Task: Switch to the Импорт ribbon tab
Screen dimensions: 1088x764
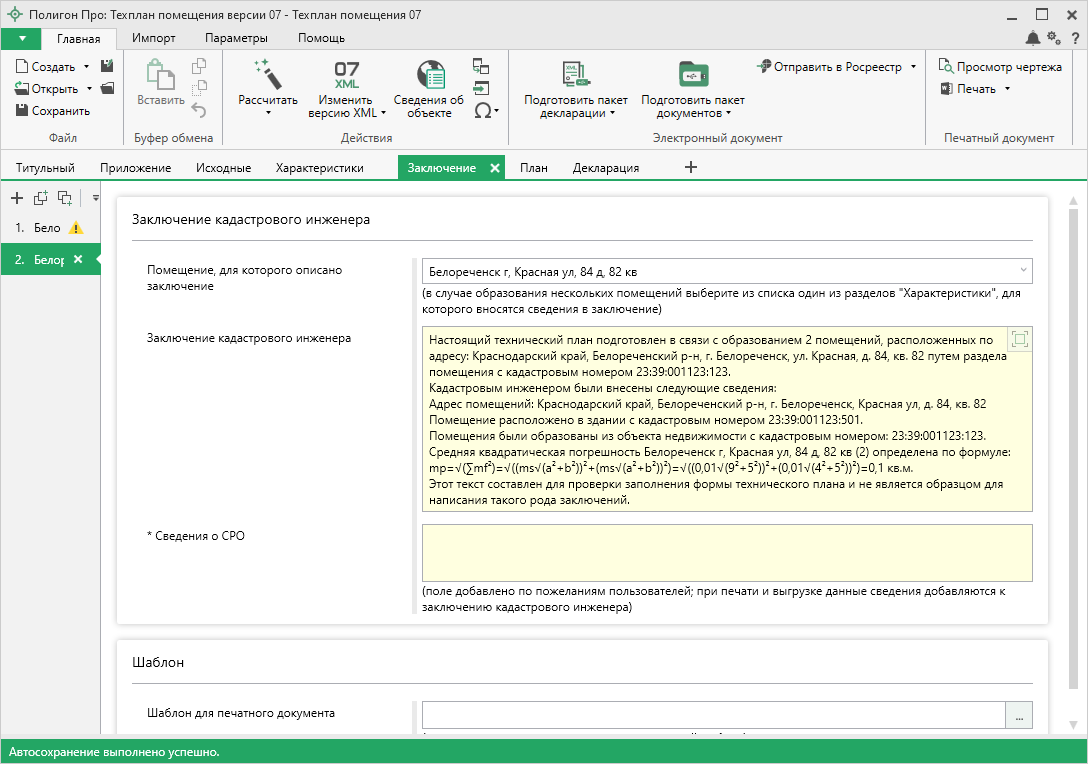Action: (x=153, y=38)
